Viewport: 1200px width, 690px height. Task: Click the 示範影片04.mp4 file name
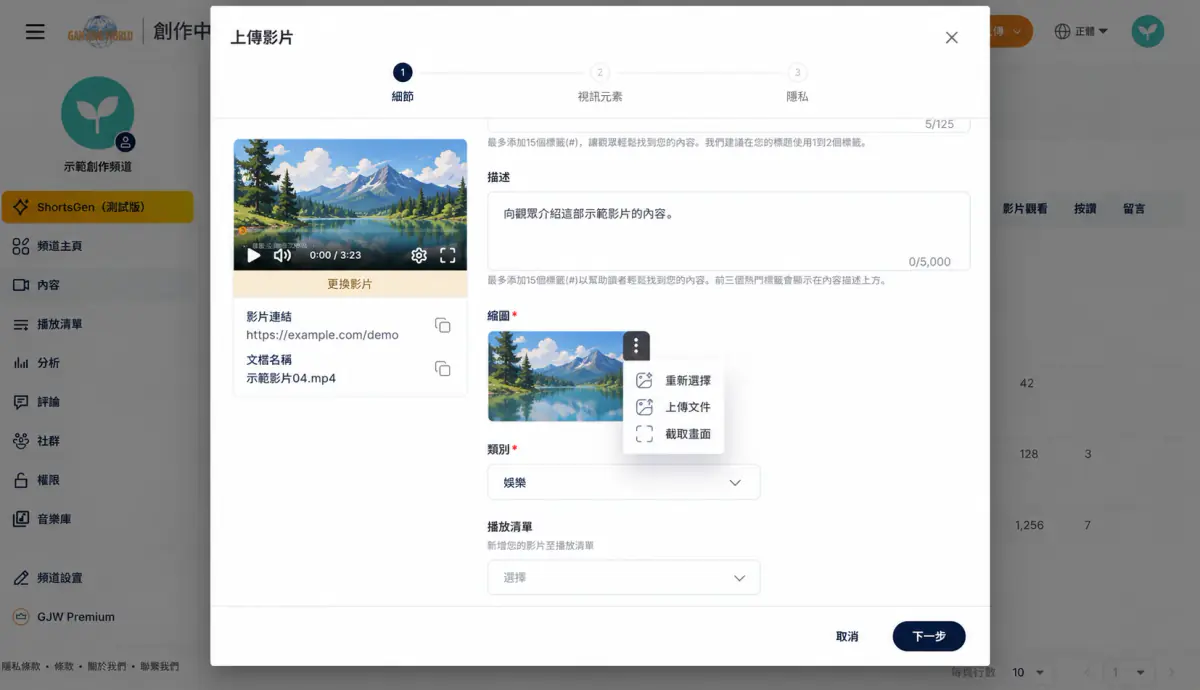click(291, 378)
